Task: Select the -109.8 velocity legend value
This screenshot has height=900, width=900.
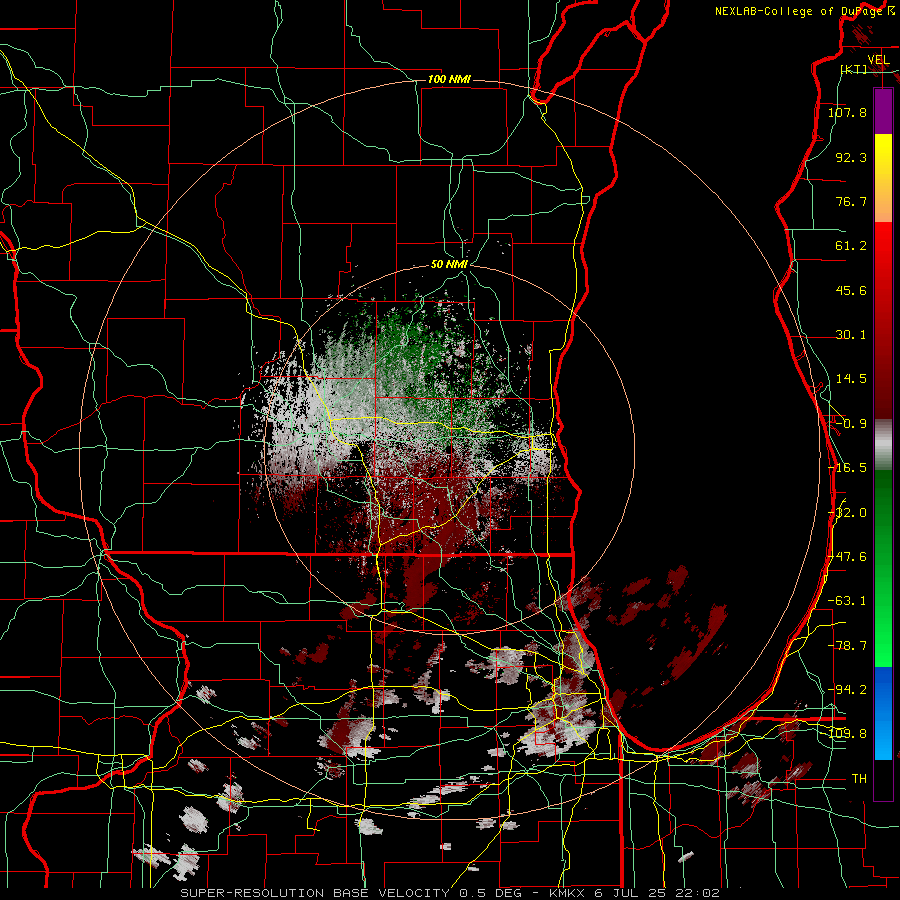Action: [847, 734]
